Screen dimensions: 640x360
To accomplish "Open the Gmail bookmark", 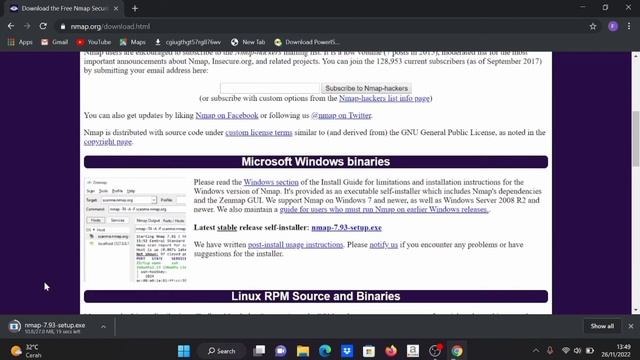I will point(55,42).
